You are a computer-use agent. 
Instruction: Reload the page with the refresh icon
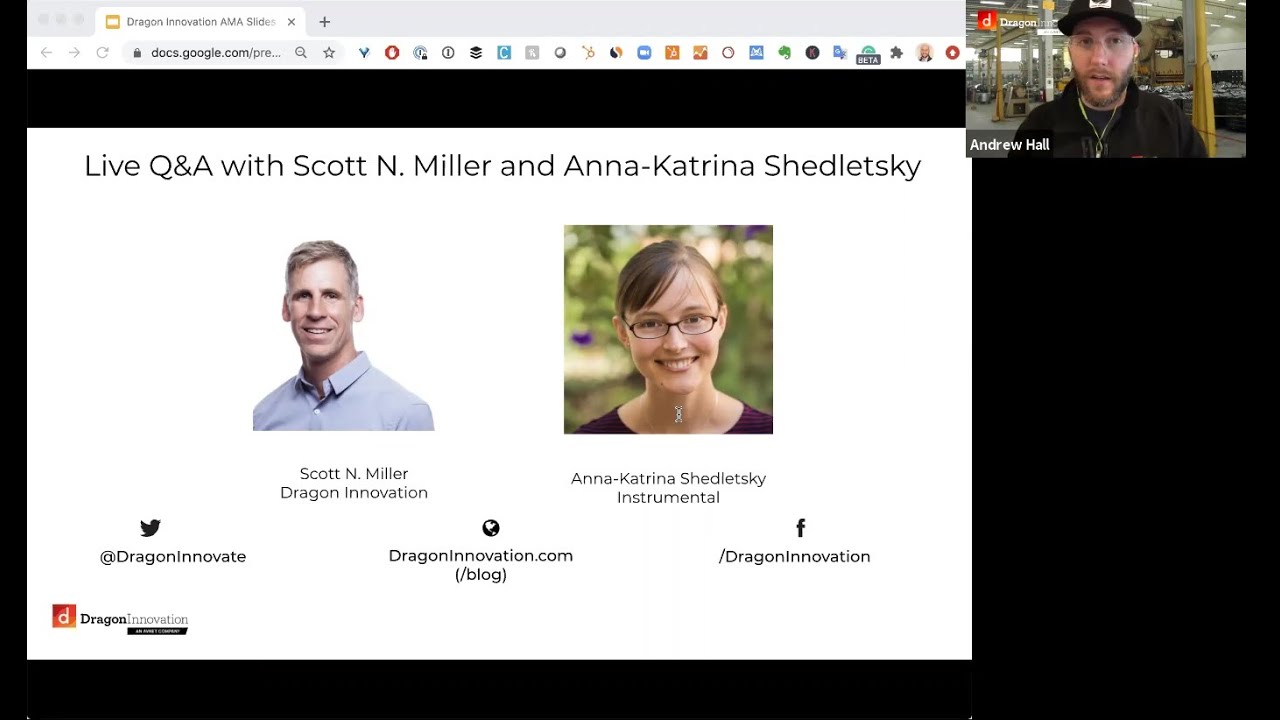click(x=102, y=53)
